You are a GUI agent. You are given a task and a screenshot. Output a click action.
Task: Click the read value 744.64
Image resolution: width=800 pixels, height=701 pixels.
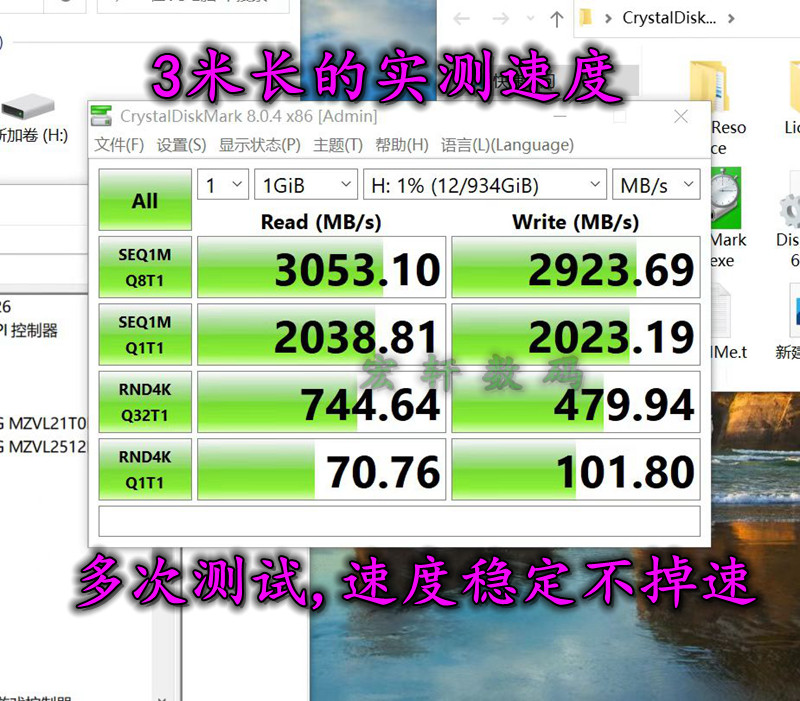click(321, 402)
